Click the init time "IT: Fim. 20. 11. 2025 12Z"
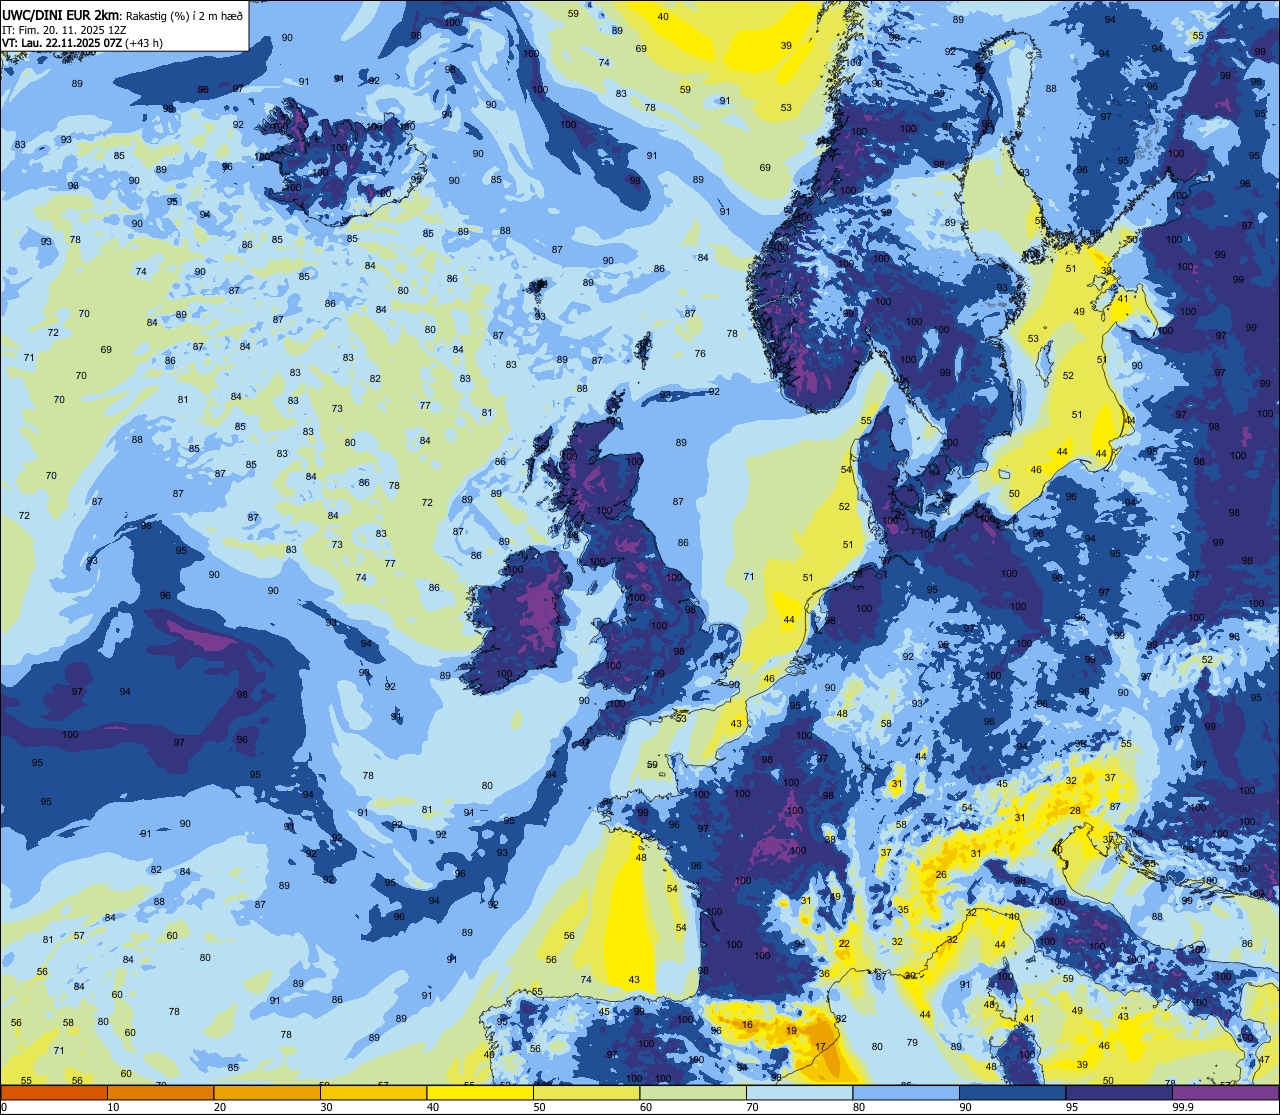This screenshot has width=1280, height=1115. pyautogui.click(x=64, y=29)
